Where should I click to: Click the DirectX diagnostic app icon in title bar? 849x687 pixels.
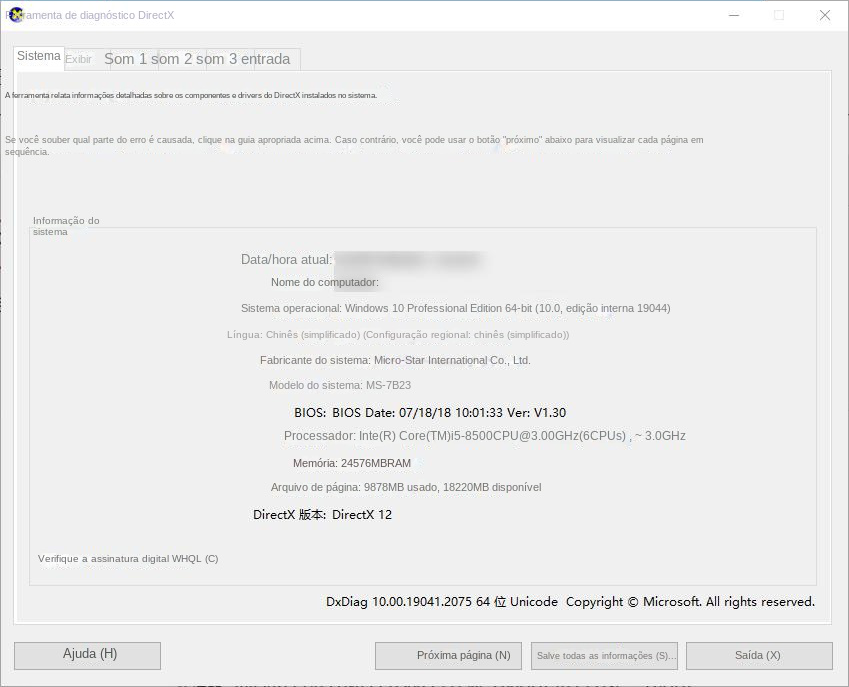(x=16, y=15)
